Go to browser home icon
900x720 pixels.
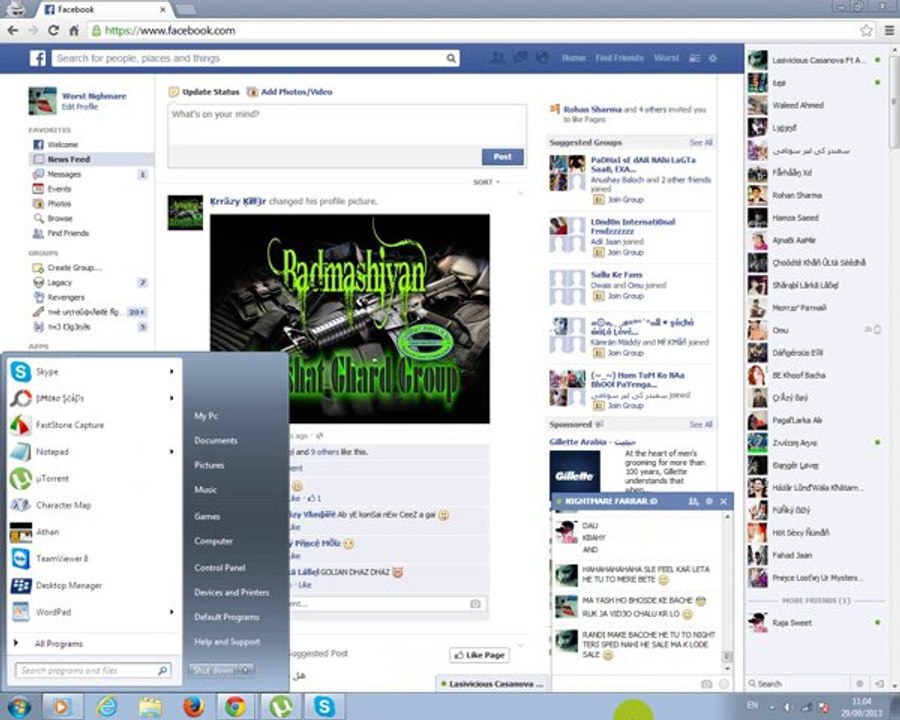click(x=73, y=30)
